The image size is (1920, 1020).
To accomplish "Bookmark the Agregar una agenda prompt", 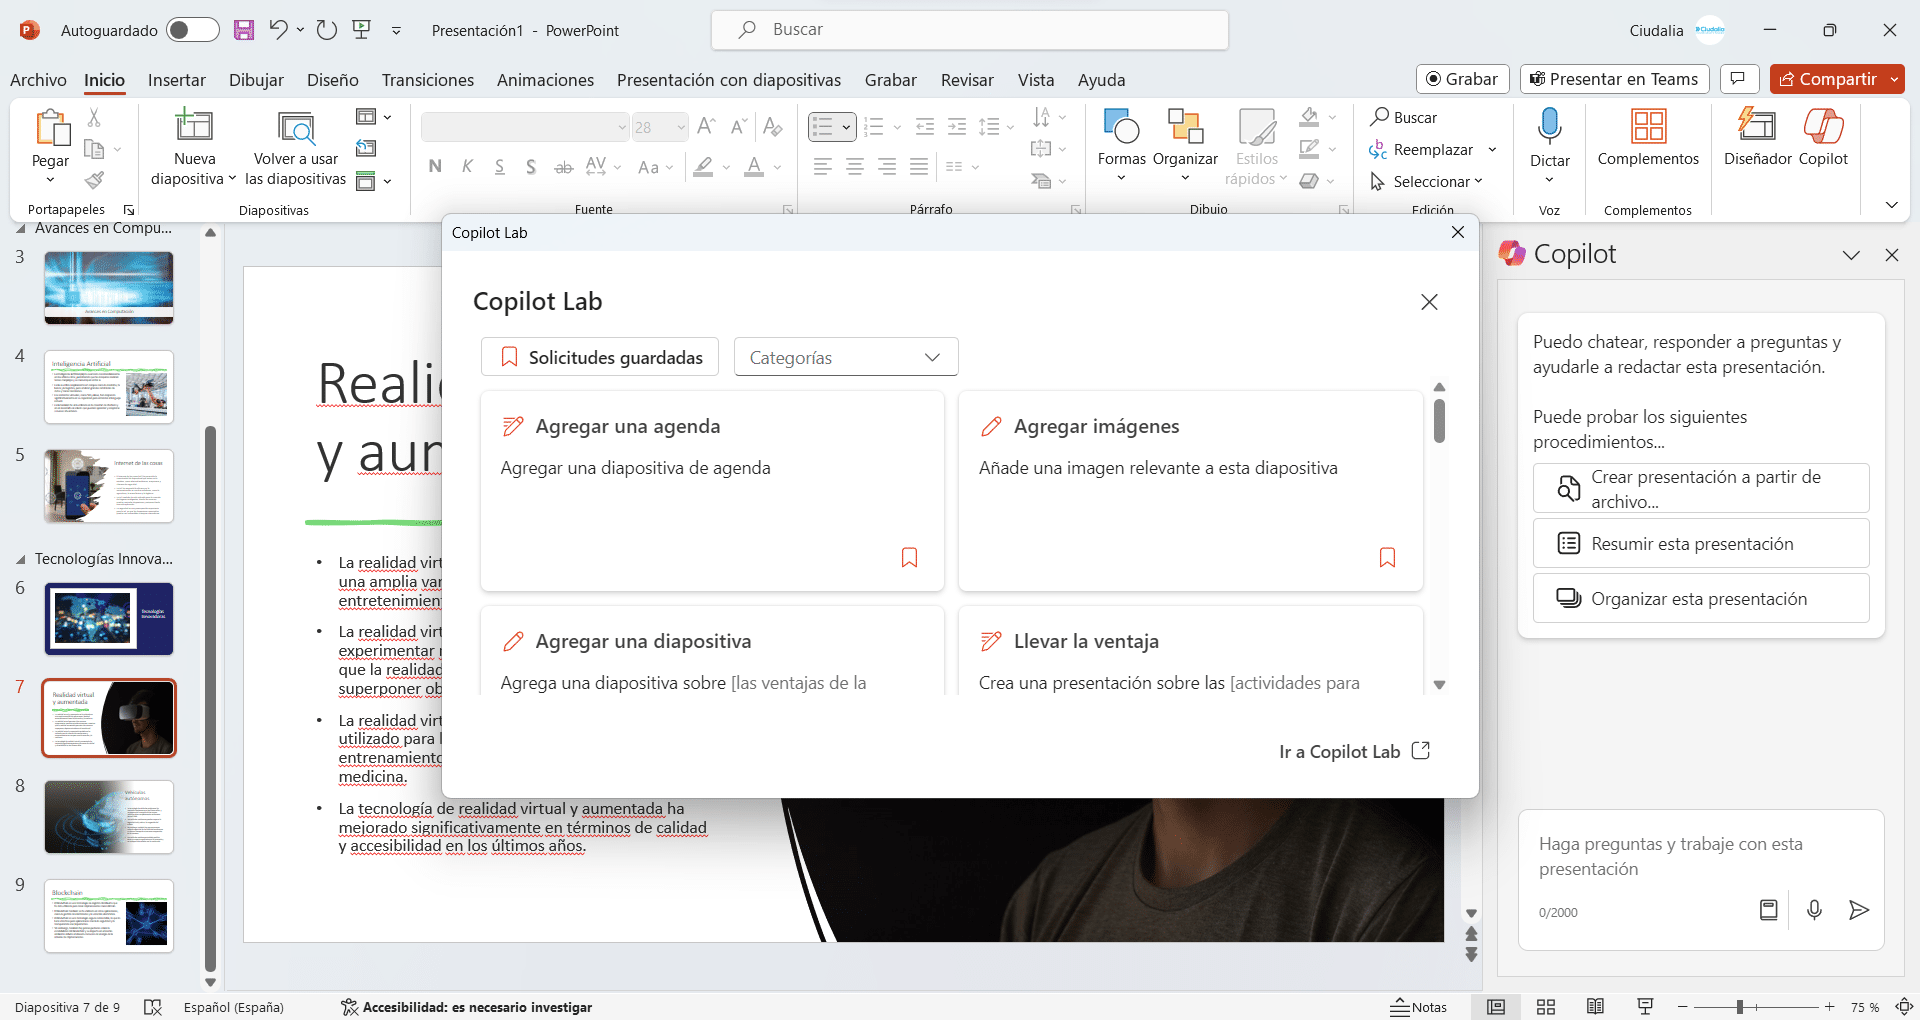I will click(x=909, y=558).
